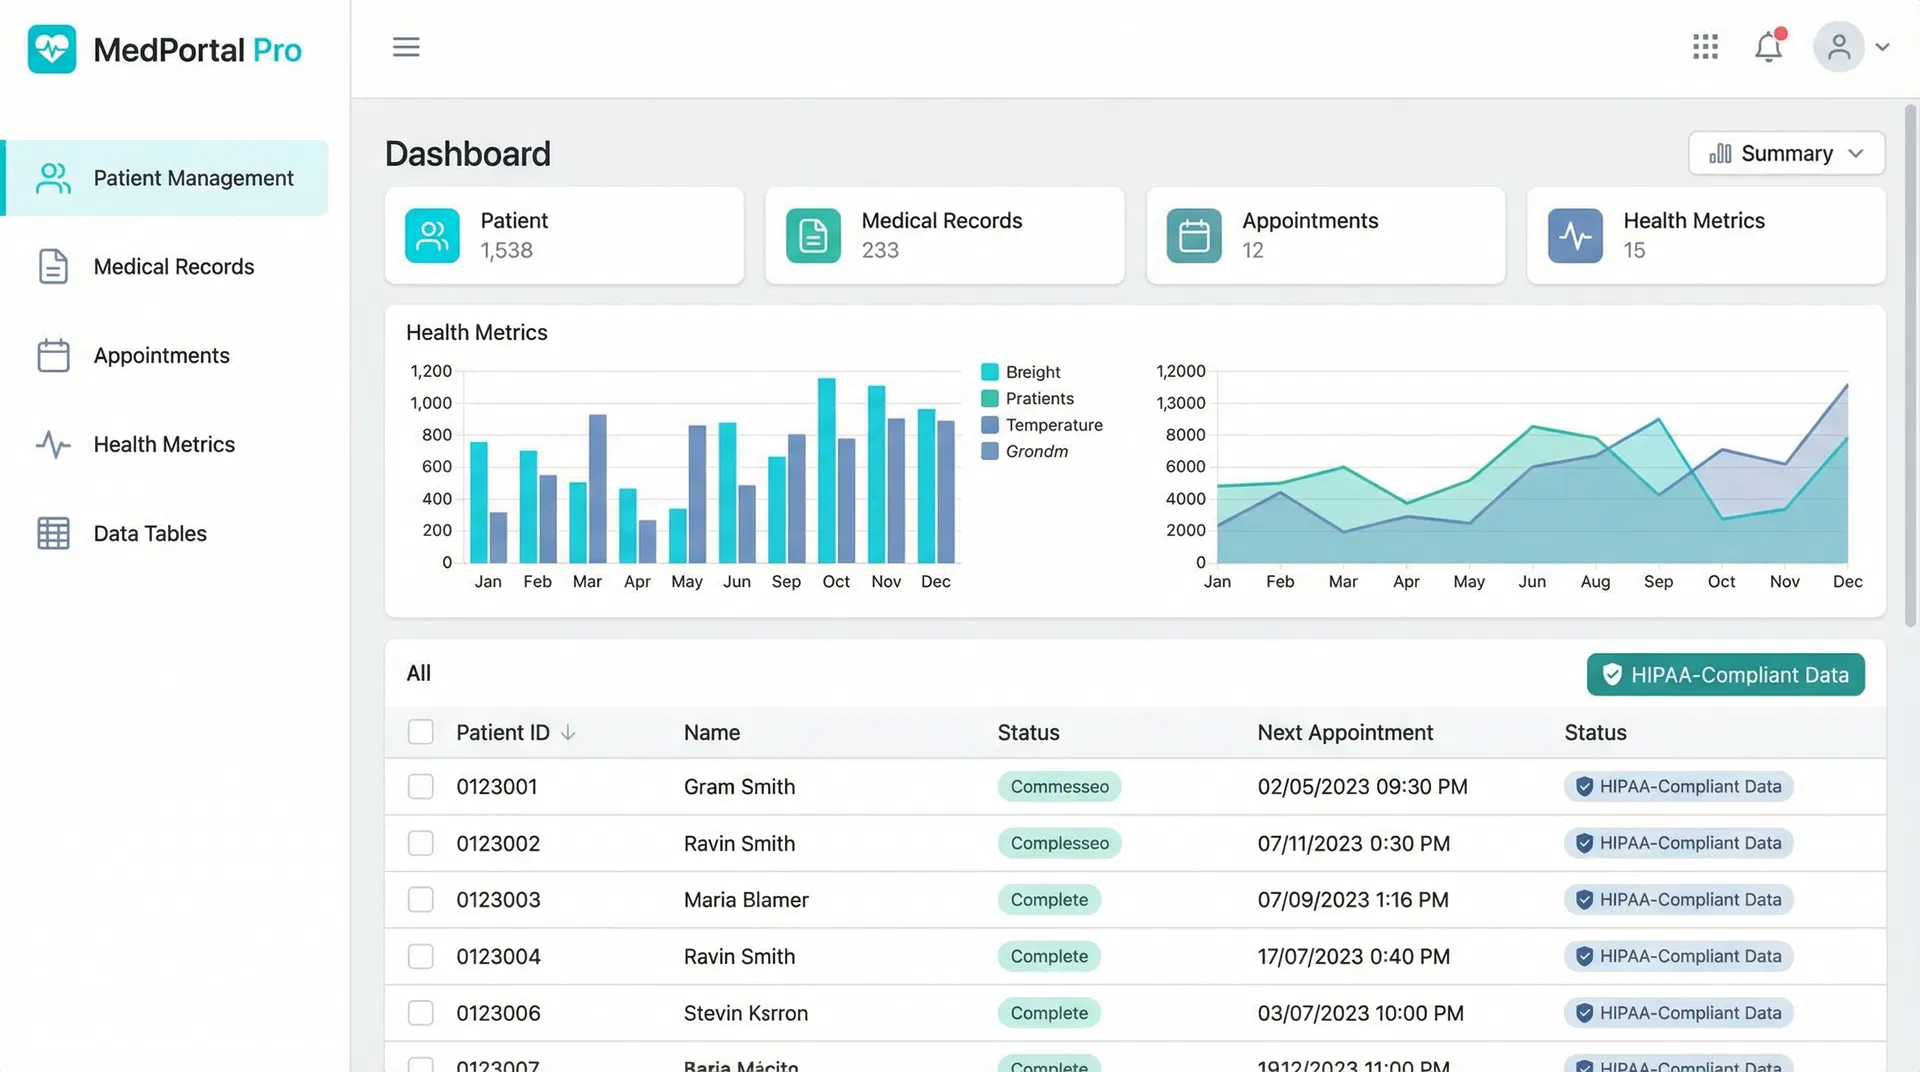Select the Medical Records sidebar icon
This screenshot has height=1072, width=1920.
(x=51, y=266)
